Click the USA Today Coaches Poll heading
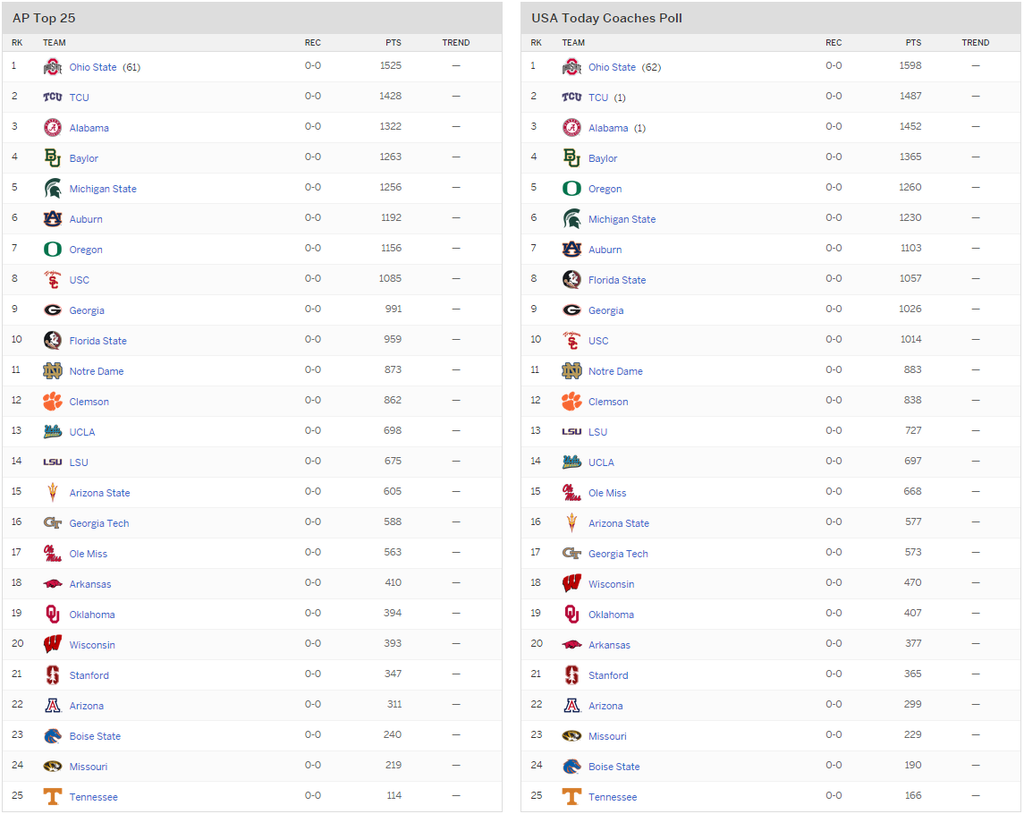The height and width of the screenshot is (814, 1024). [607, 18]
